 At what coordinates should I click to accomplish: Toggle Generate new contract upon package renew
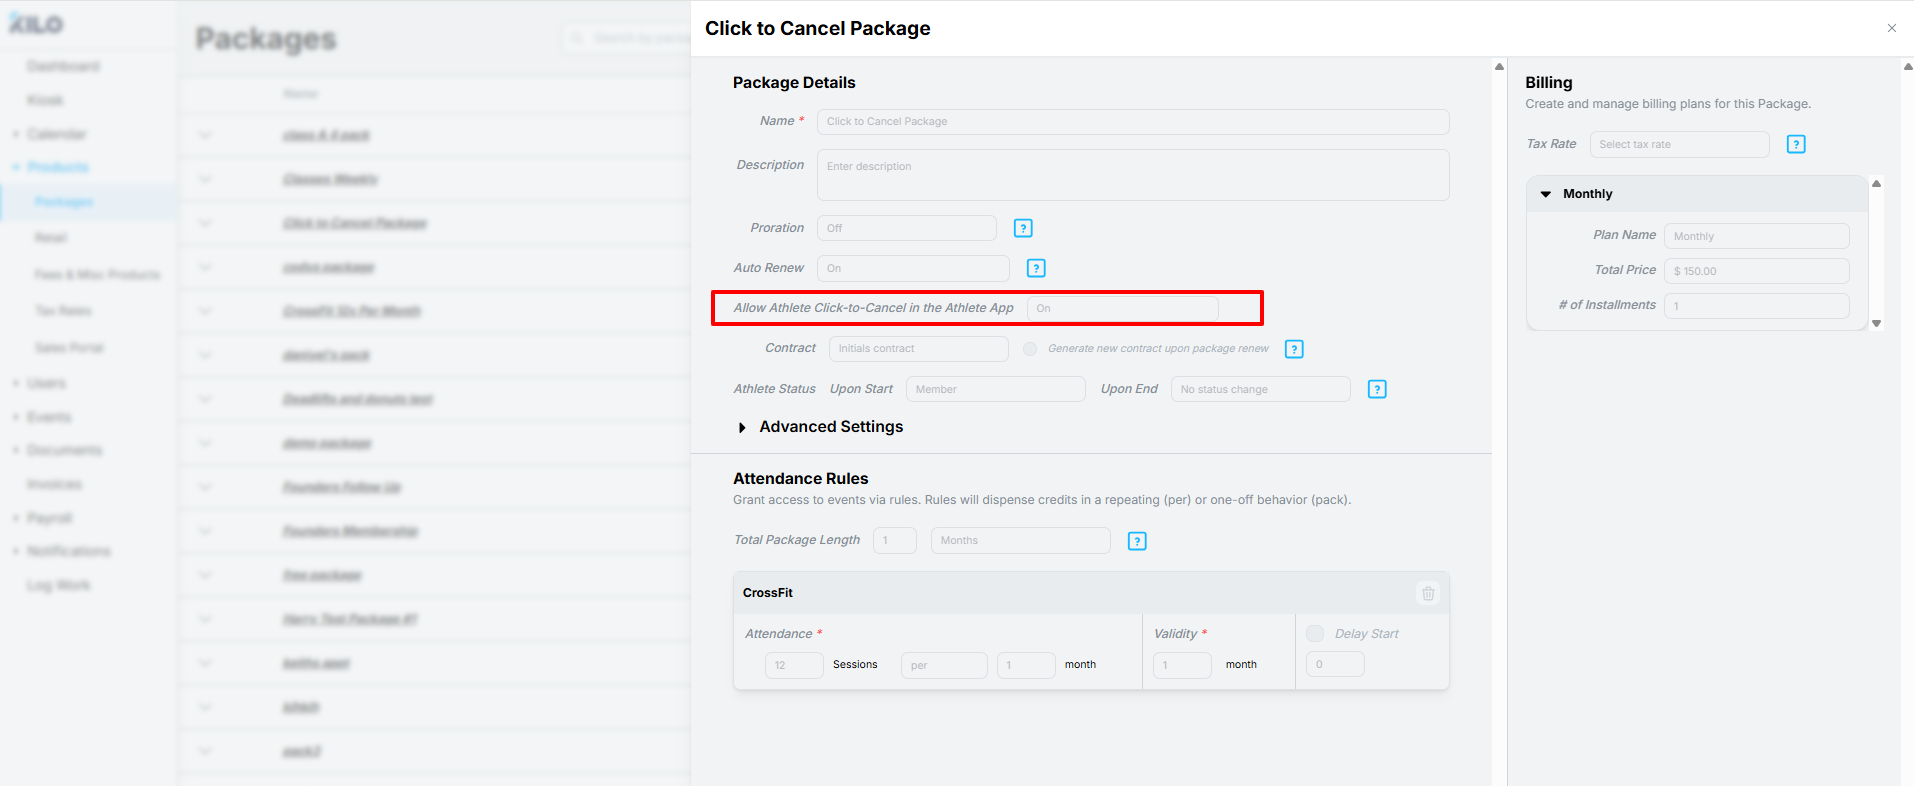pos(1030,349)
